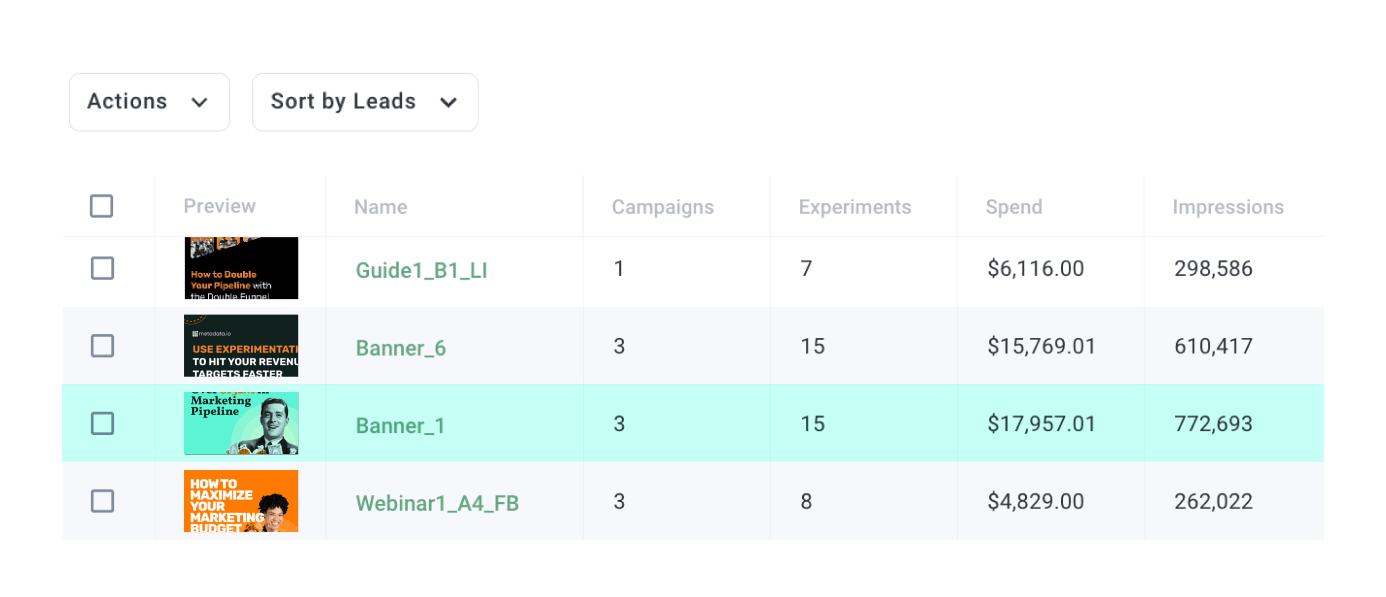This screenshot has height=597, width=1386.
Task: View the Marketing Pipeline teal thumbnail
Action: [241, 424]
